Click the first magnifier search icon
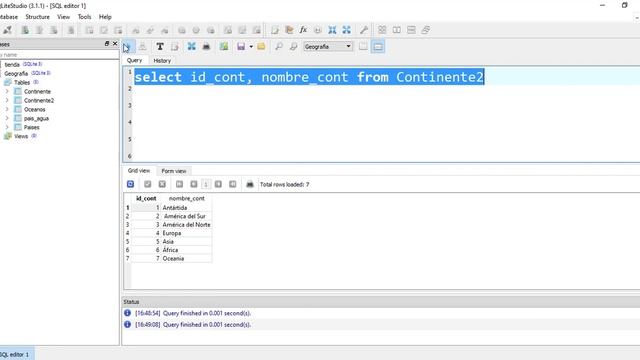Image resolution: width=640 pixels, height=360 pixels. tap(279, 47)
